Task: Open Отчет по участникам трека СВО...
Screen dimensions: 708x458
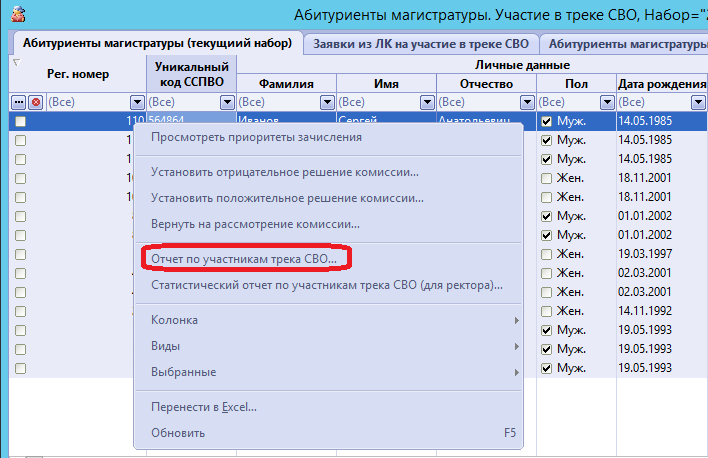Action: click(328, 259)
